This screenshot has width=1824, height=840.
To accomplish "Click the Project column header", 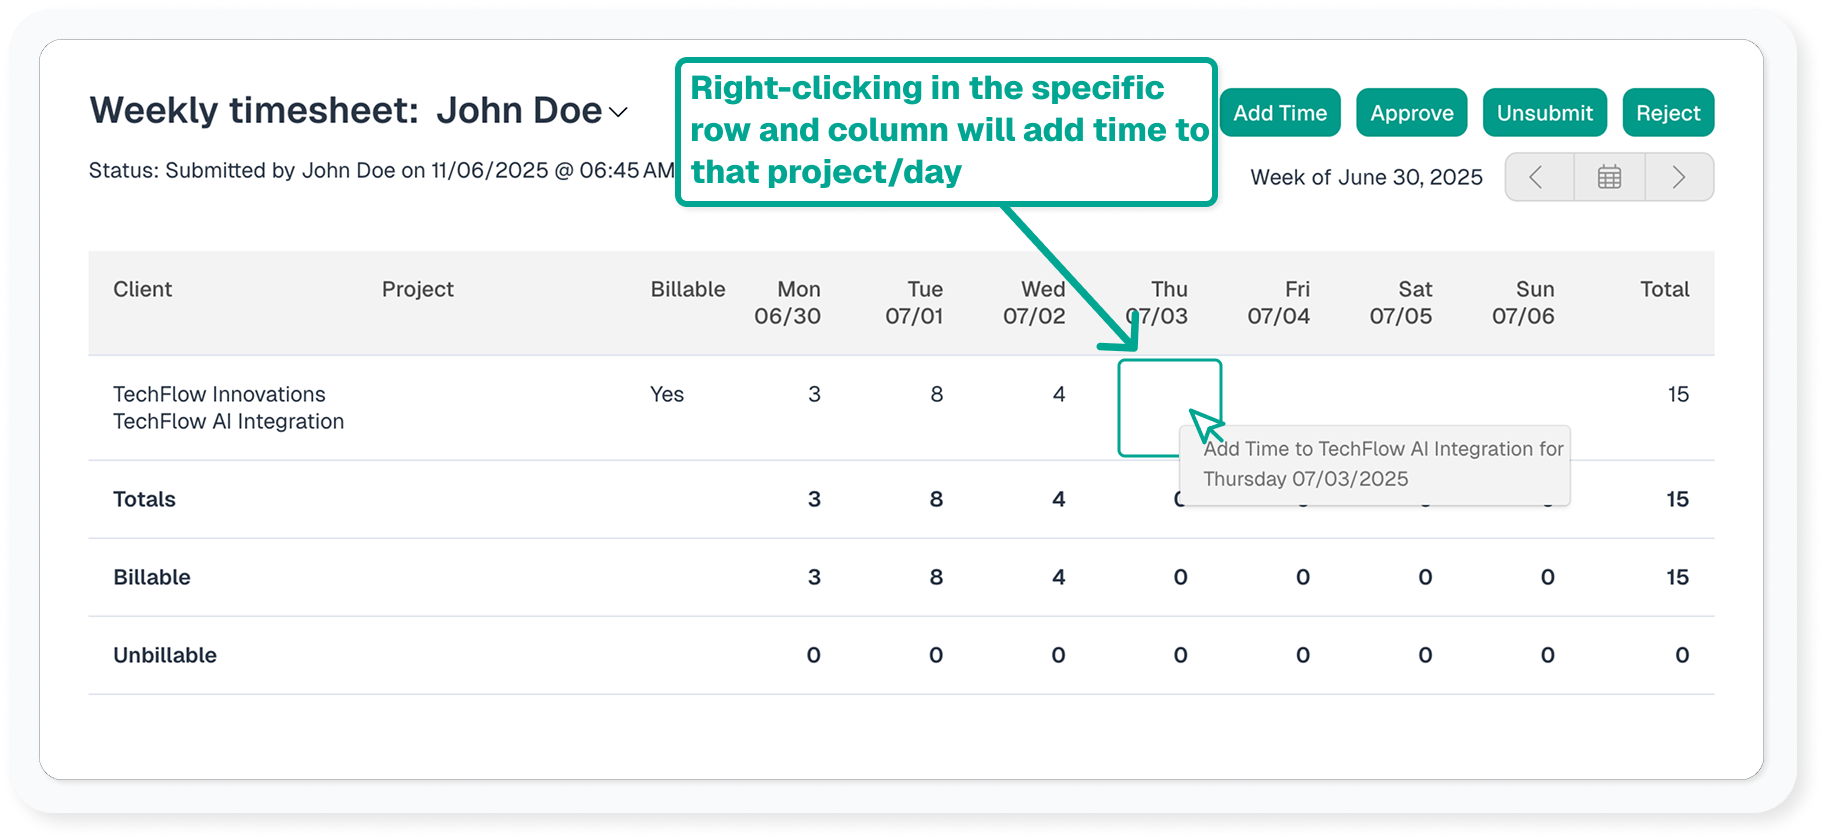I will pos(417,289).
